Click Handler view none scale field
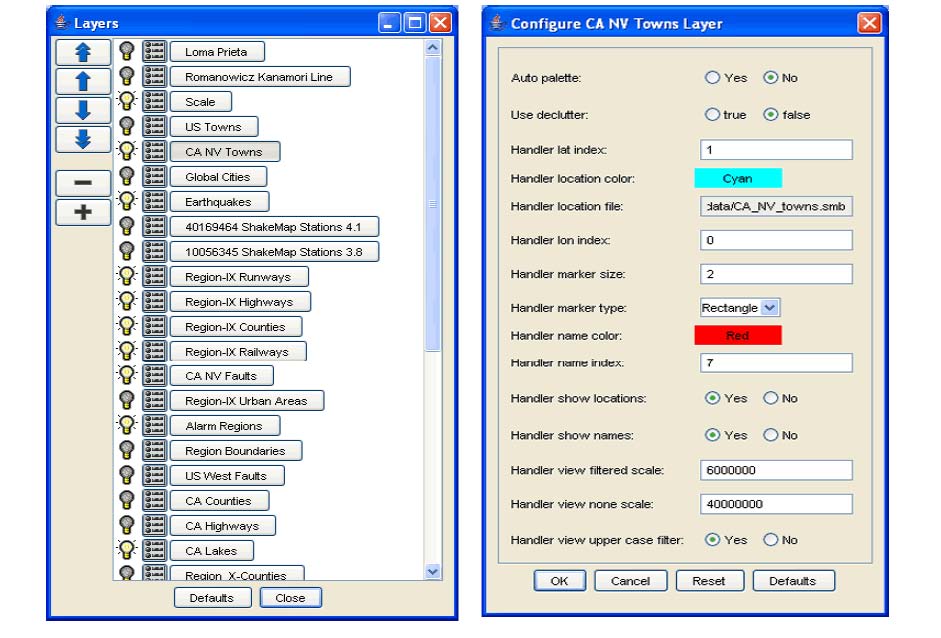This screenshot has height=638, width=941. click(776, 504)
